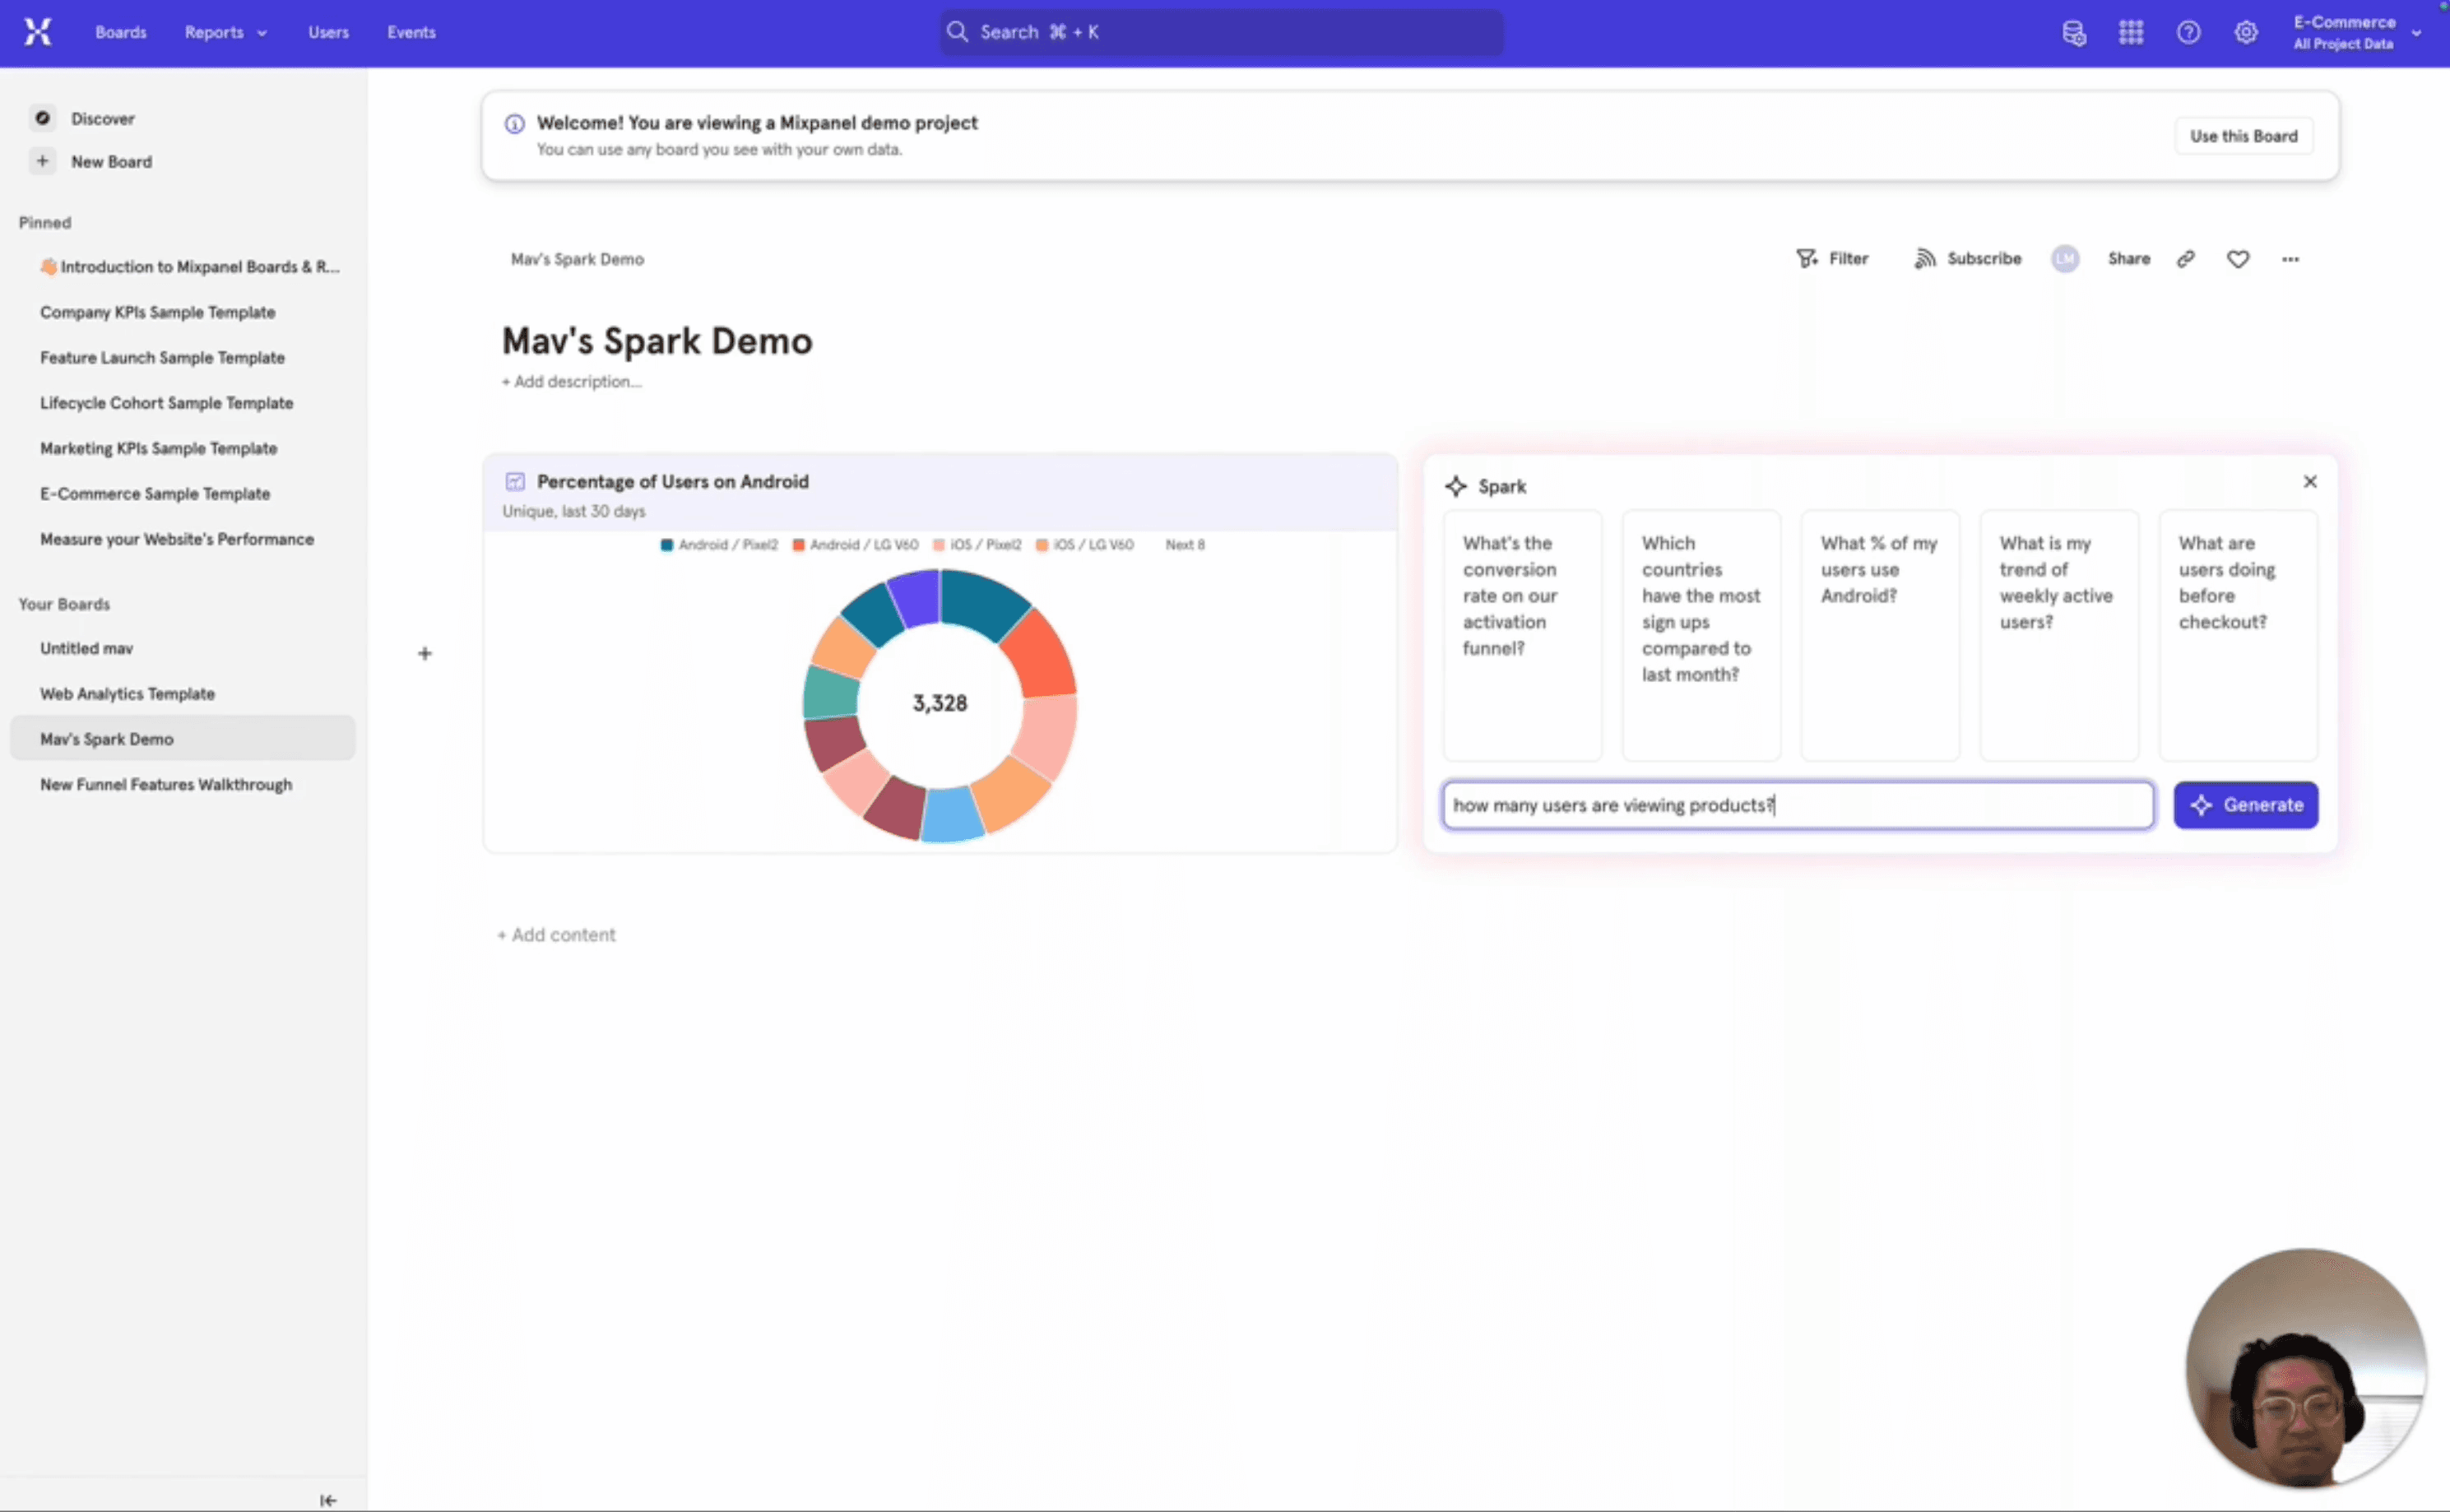Open the Users menu
The image size is (2450, 1512).
pos(328,32)
